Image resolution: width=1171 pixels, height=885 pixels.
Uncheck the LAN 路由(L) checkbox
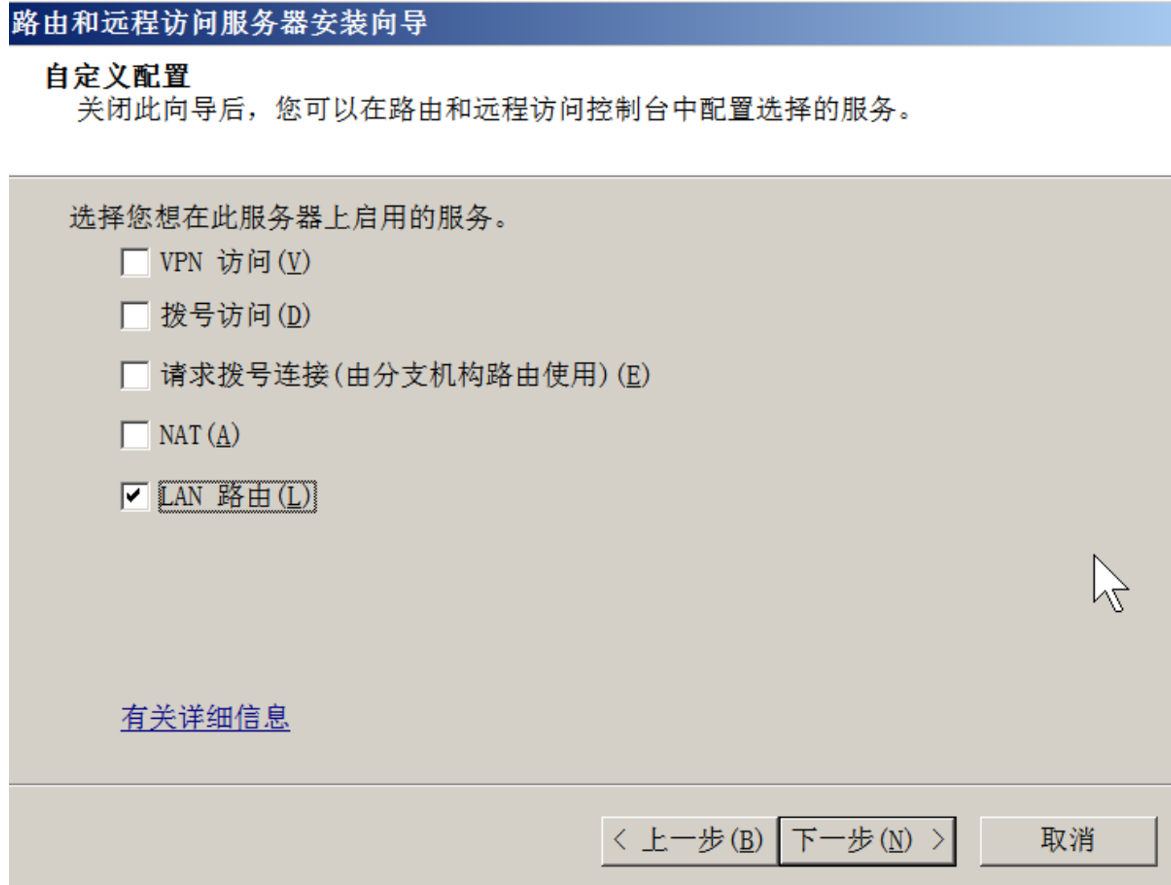tap(135, 496)
